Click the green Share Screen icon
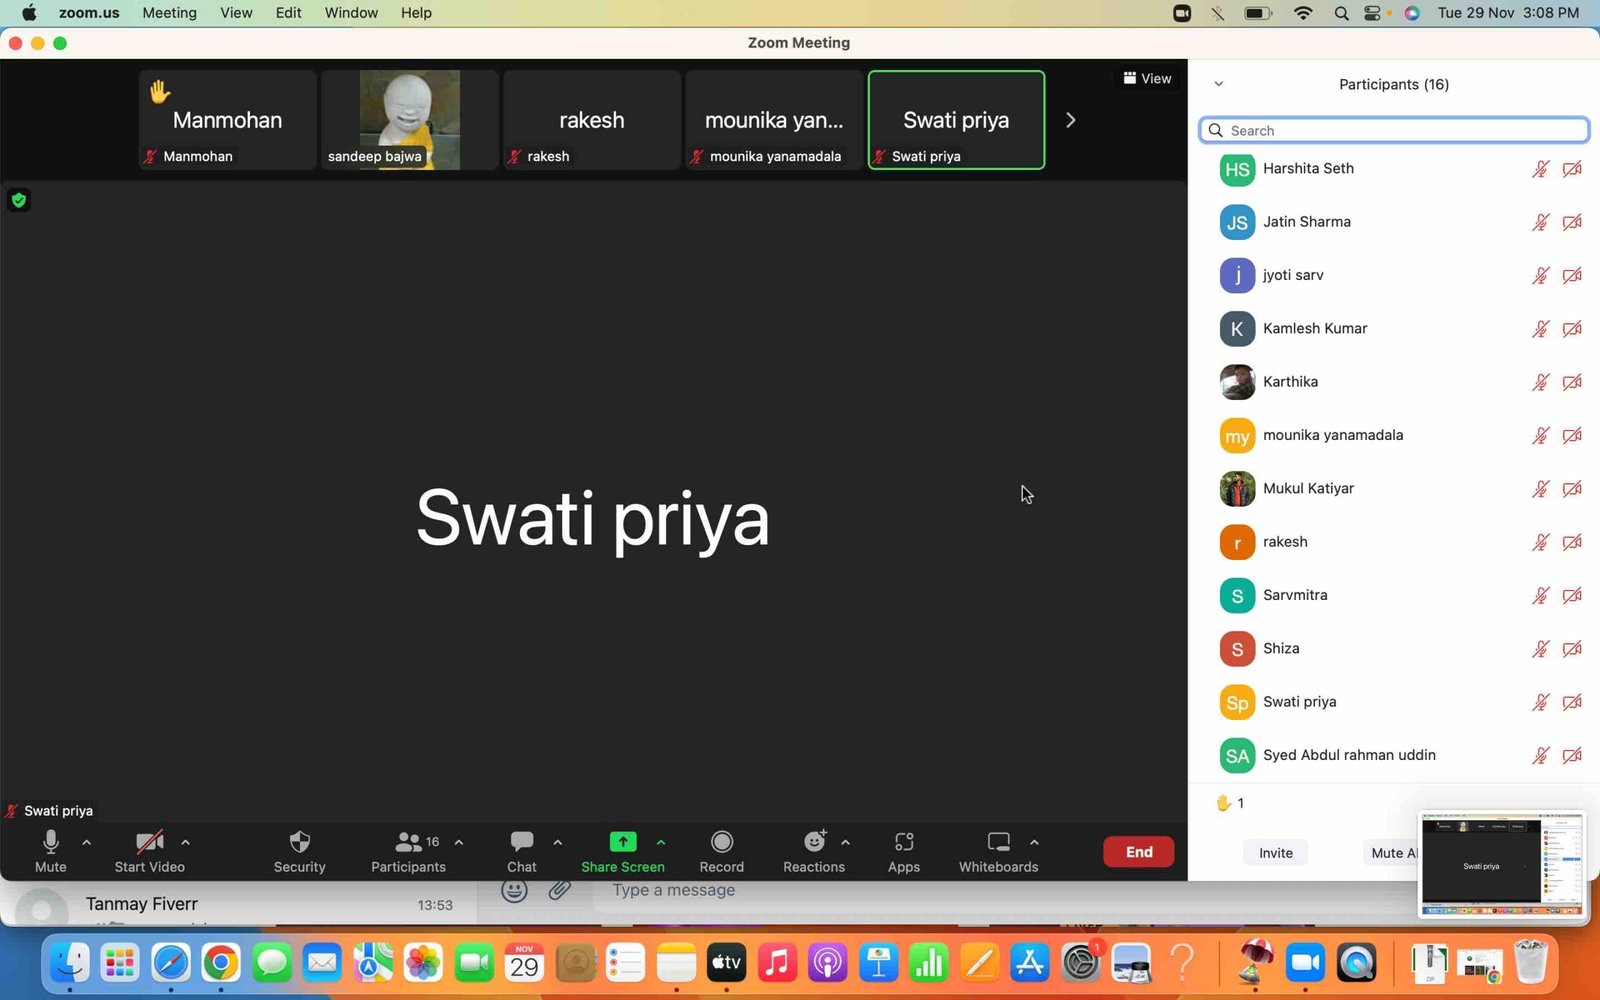This screenshot has height=1000, width=1600. point(622,842)
